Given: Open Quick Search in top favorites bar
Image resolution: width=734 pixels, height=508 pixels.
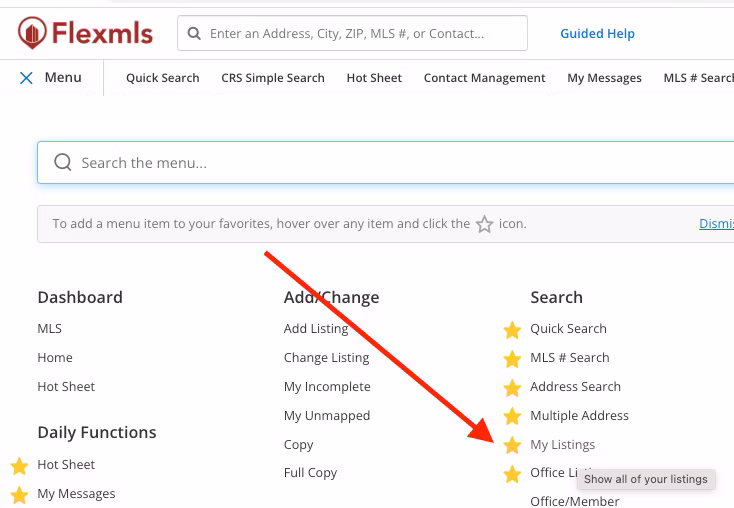Looking at the screenshot, I should (162, 78).
